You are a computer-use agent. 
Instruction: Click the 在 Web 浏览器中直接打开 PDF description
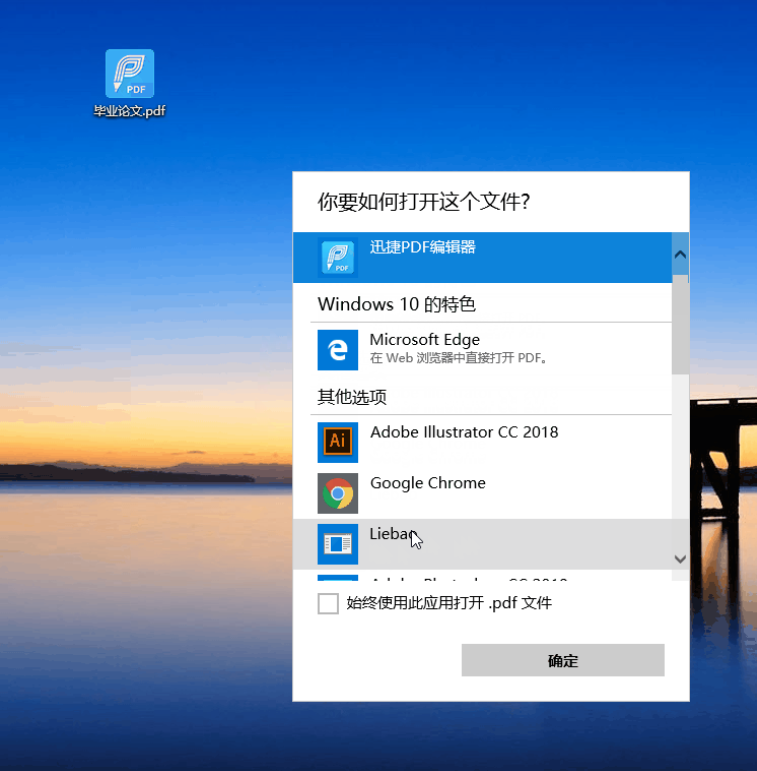pos(458,358)
